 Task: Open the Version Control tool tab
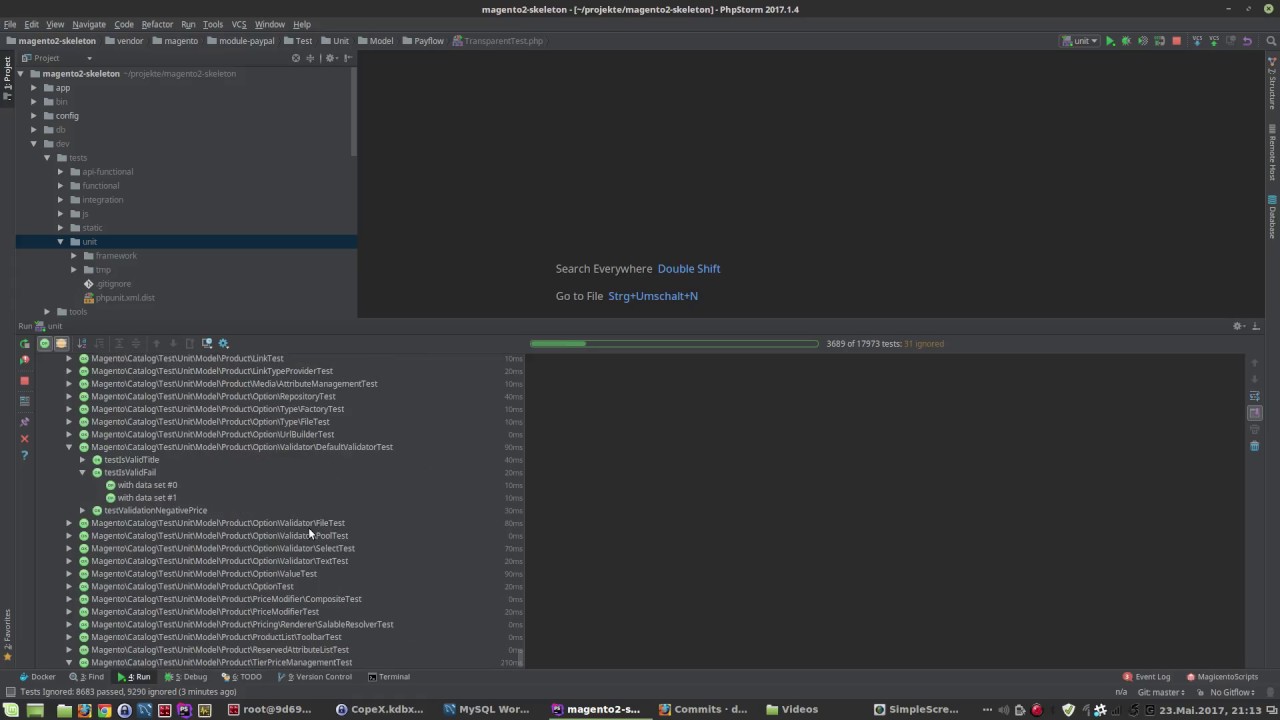point(314,677)
